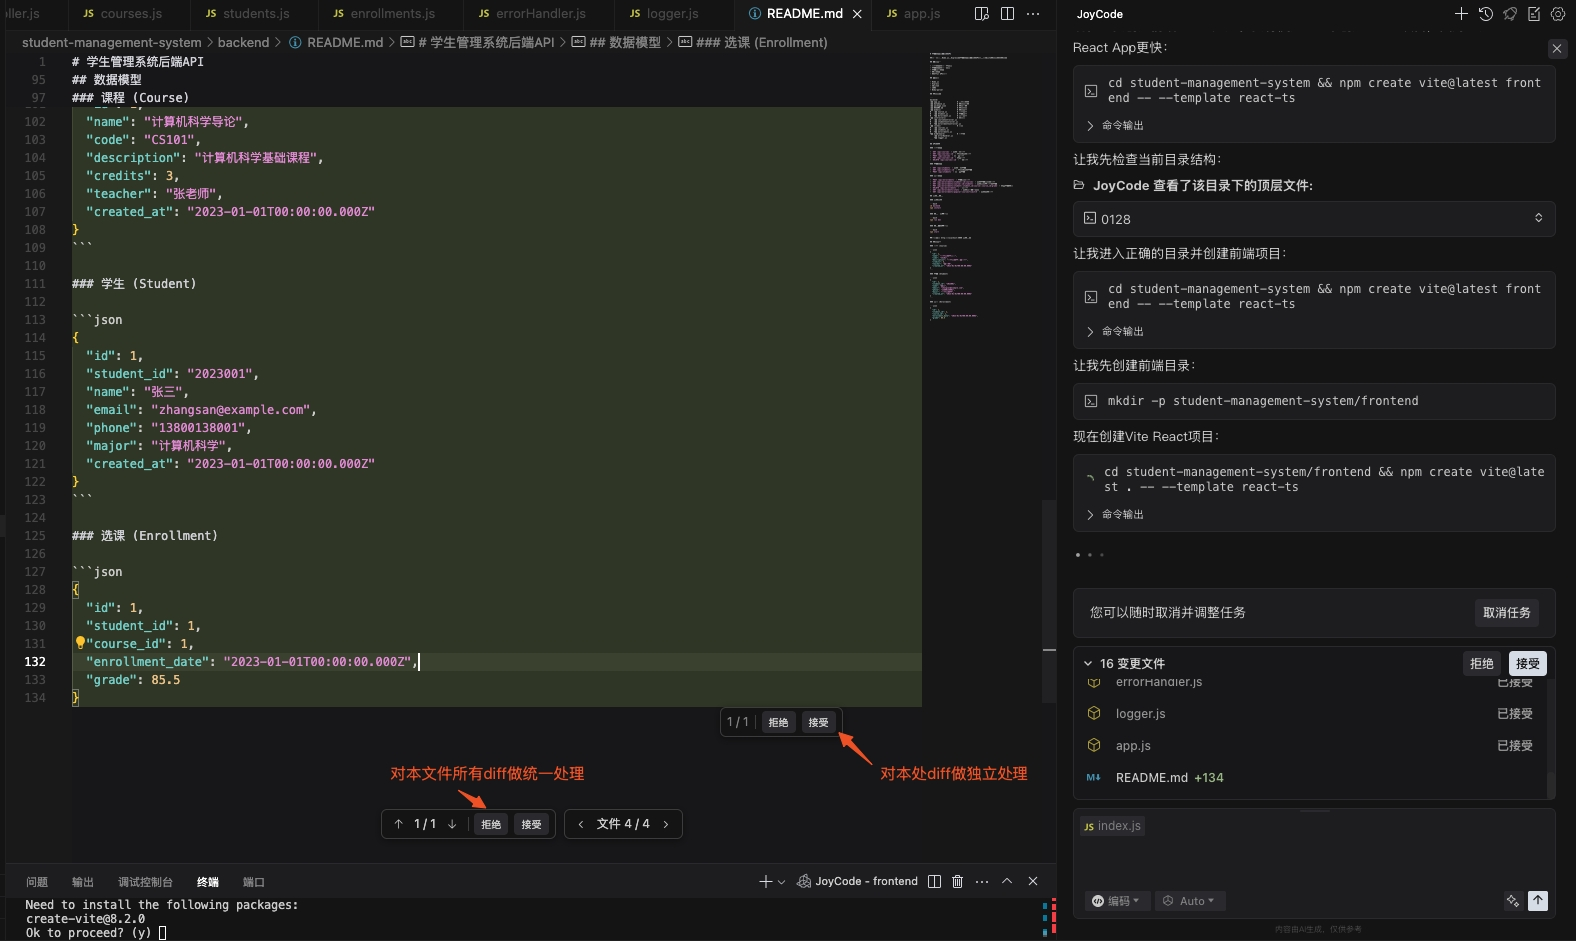
Task: Click the backend breadcrumb segment
Action: click(x=243, y=42)
